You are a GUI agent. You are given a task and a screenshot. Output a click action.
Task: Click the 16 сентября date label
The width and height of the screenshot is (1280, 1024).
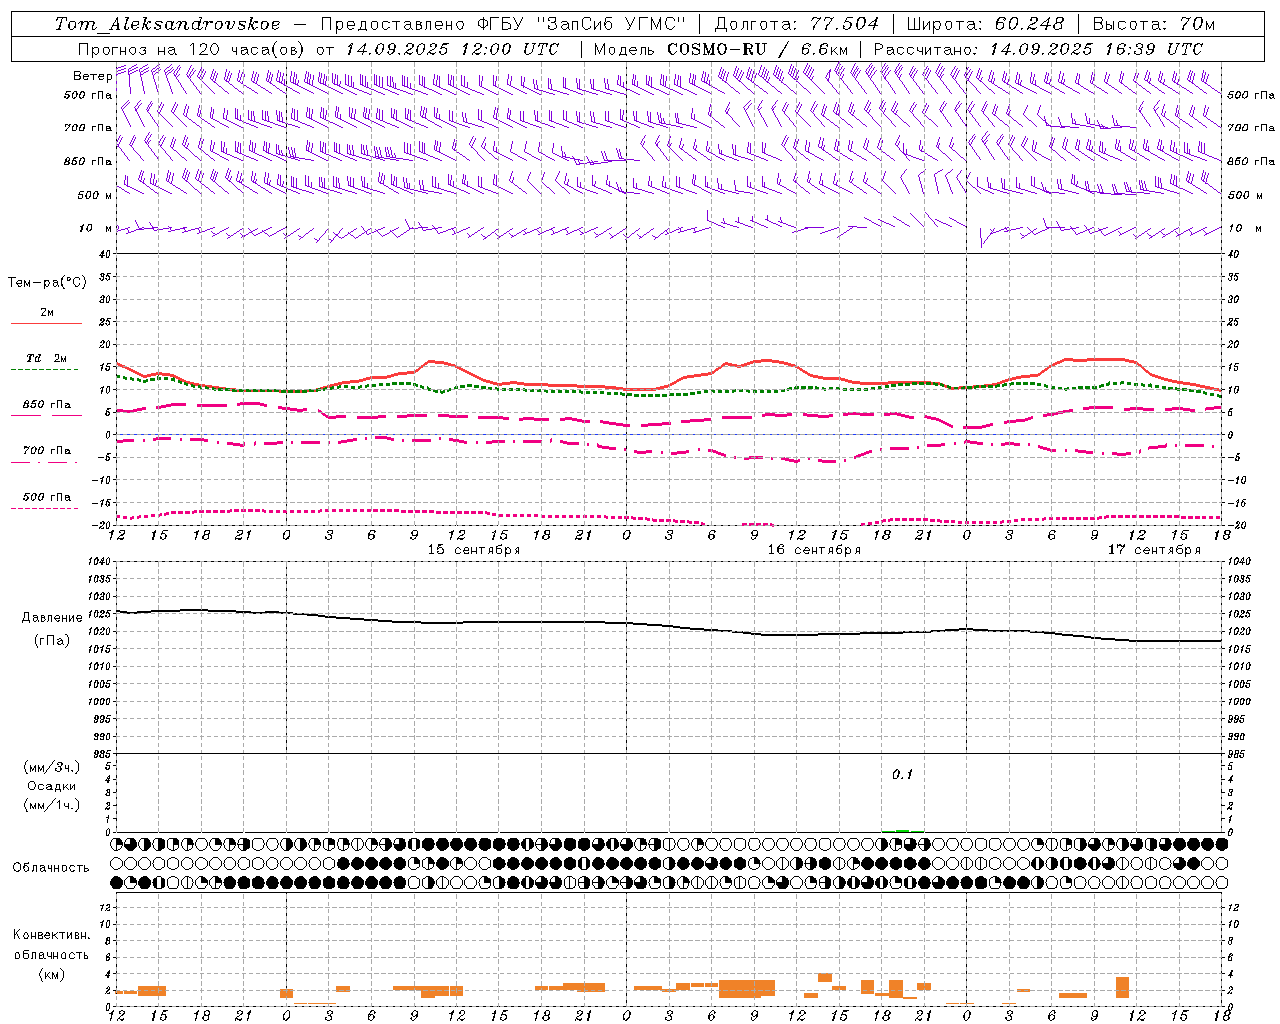pos(814,549)
